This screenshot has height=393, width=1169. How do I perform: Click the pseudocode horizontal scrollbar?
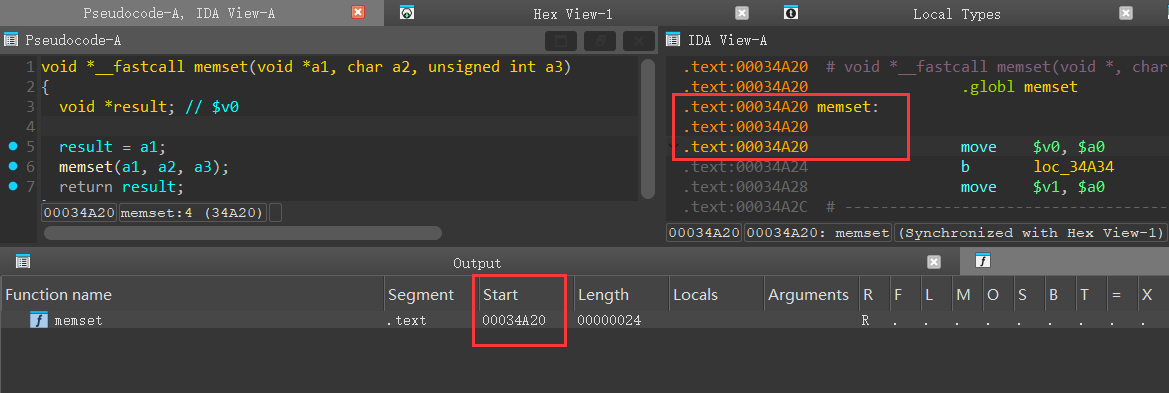[x=243, y=233]
